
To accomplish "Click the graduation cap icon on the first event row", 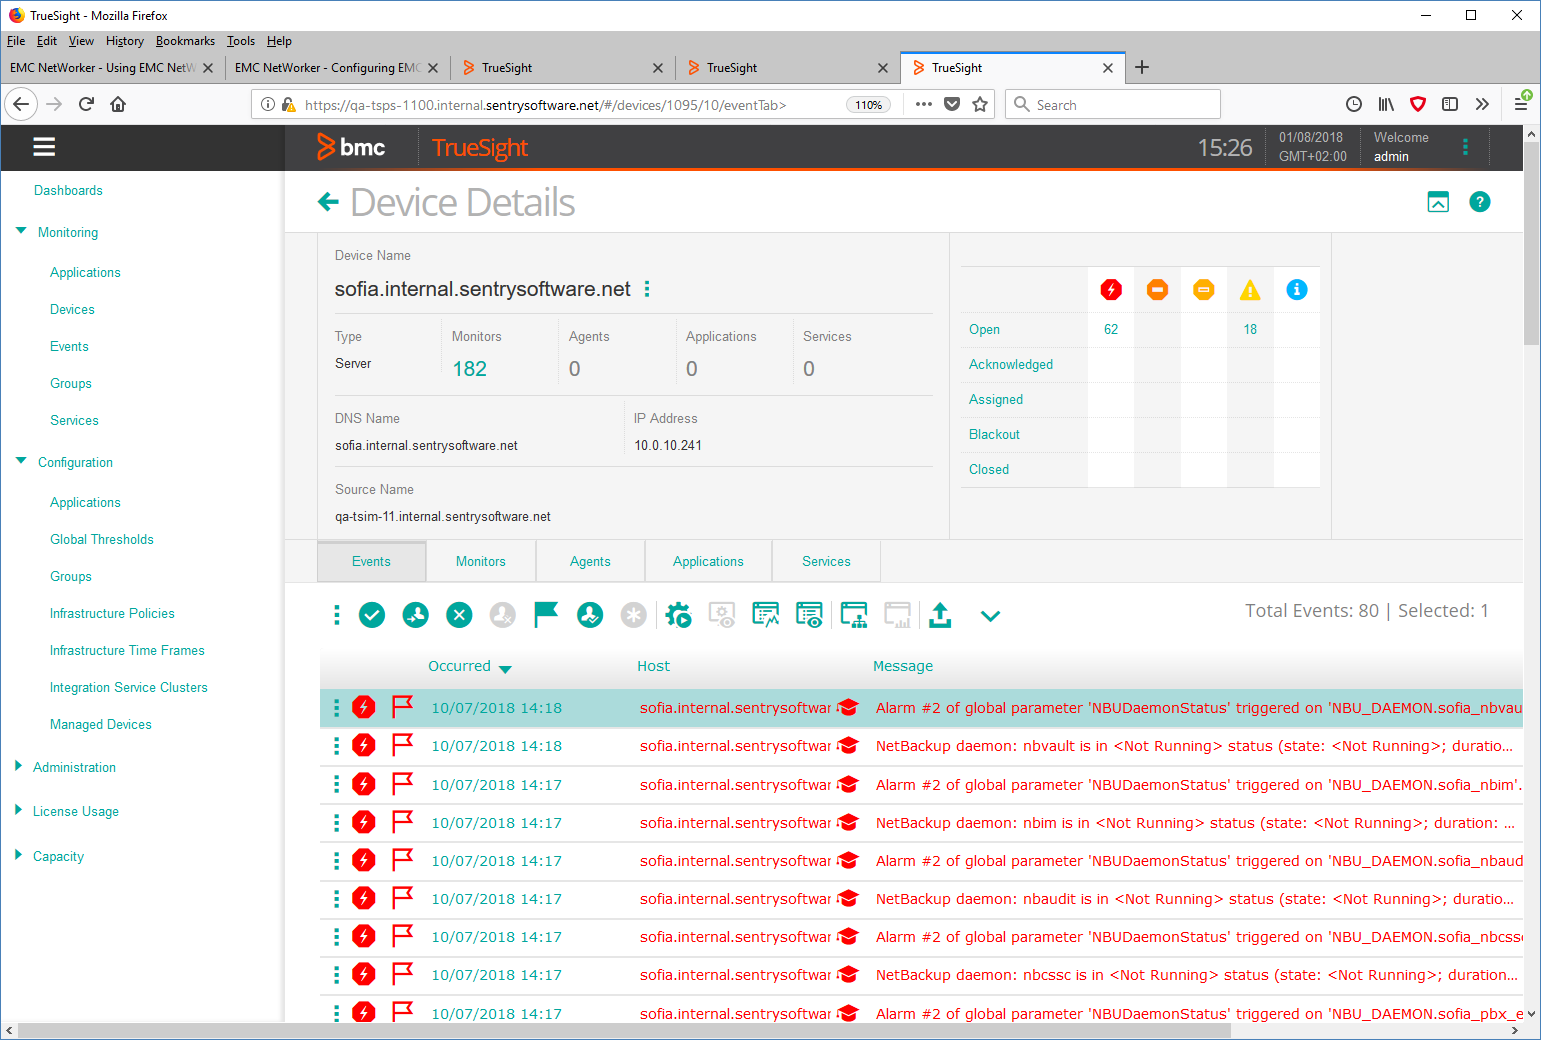I will pyautogui.click(x=848, y=707).
